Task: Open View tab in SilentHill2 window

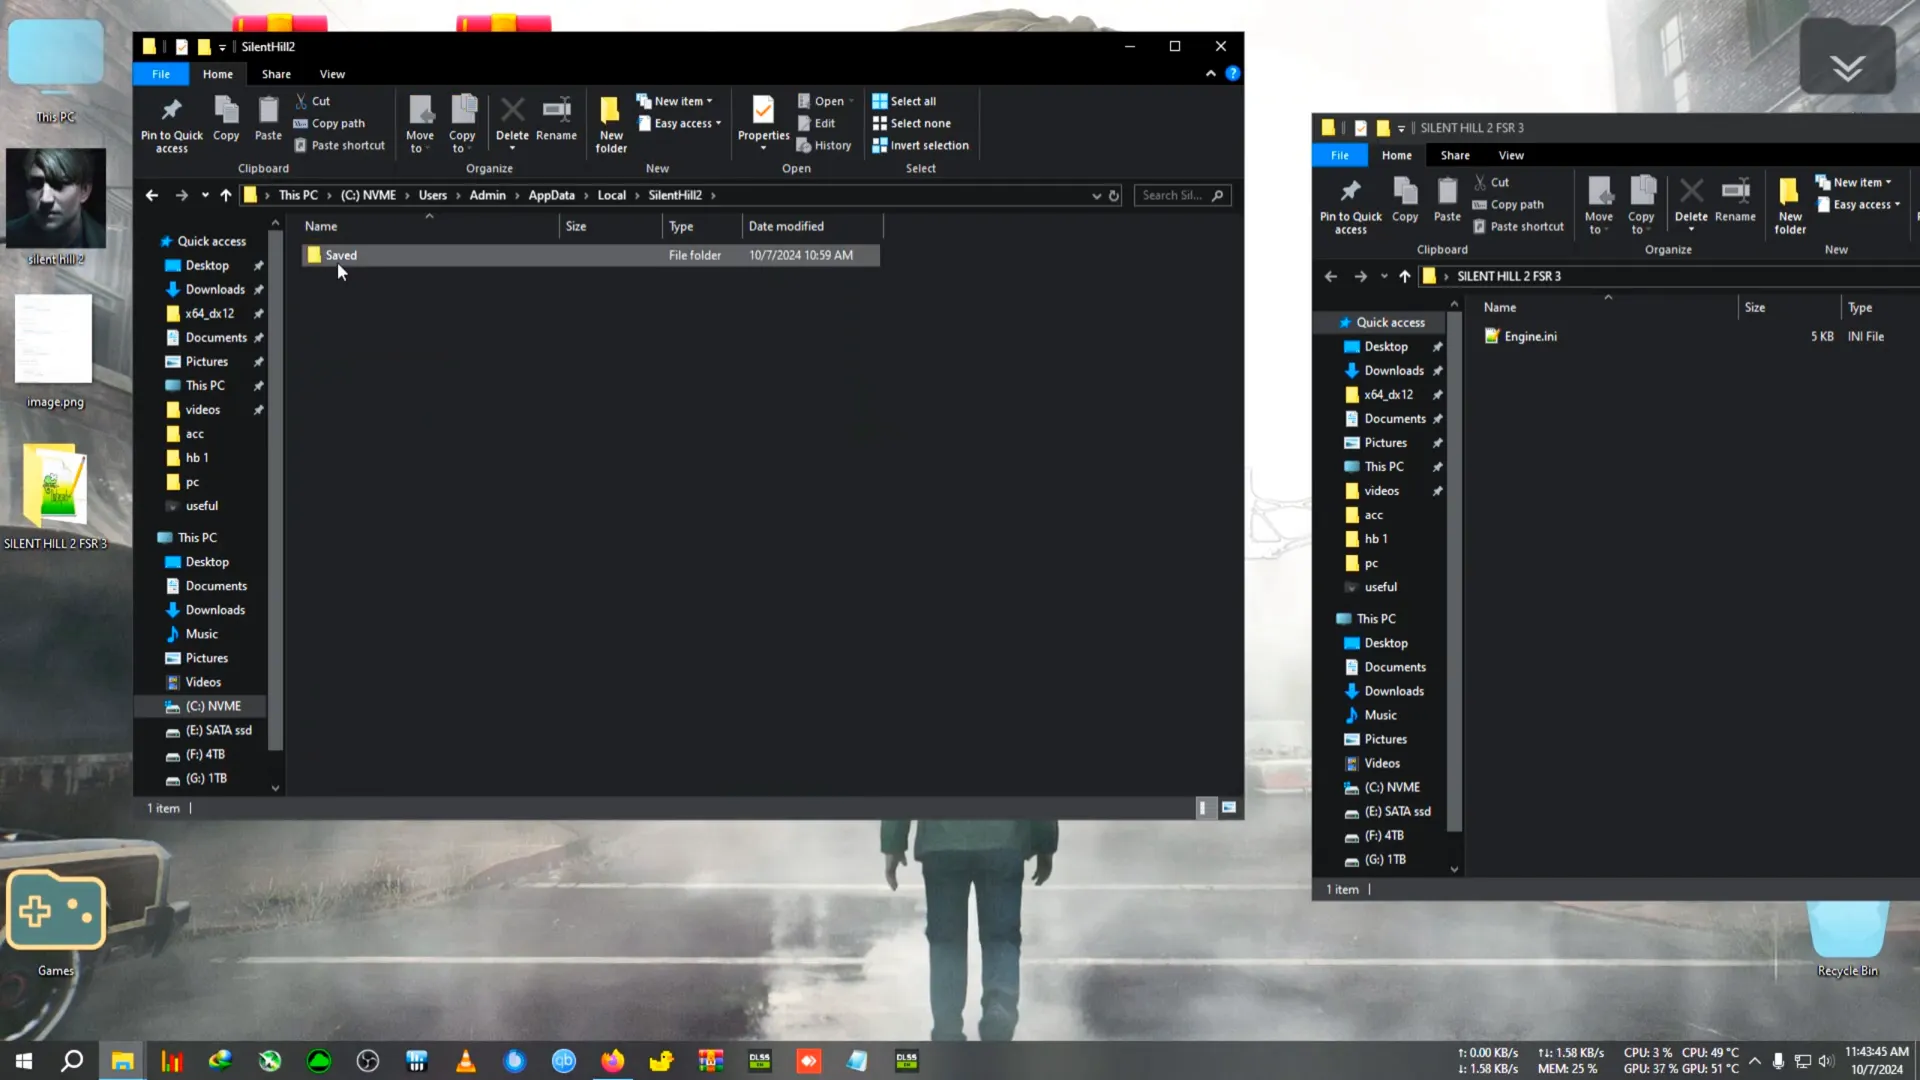Action: coord(332,74)
